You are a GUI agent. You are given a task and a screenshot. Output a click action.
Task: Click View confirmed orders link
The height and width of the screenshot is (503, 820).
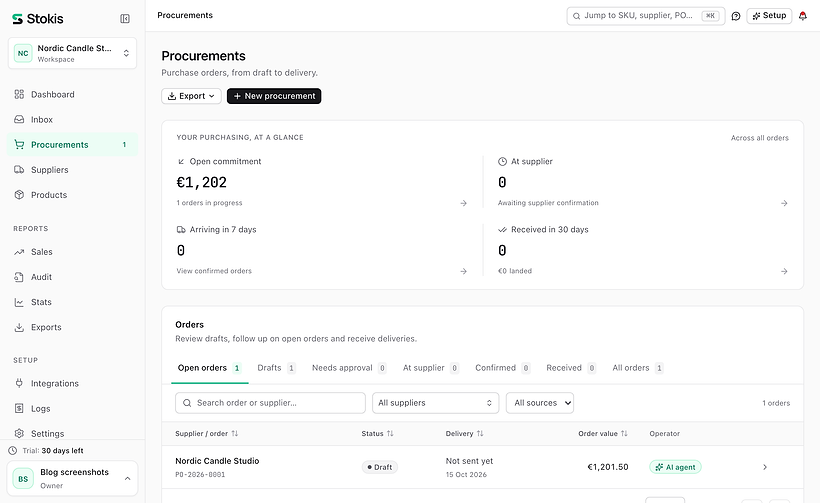[214, 271]
